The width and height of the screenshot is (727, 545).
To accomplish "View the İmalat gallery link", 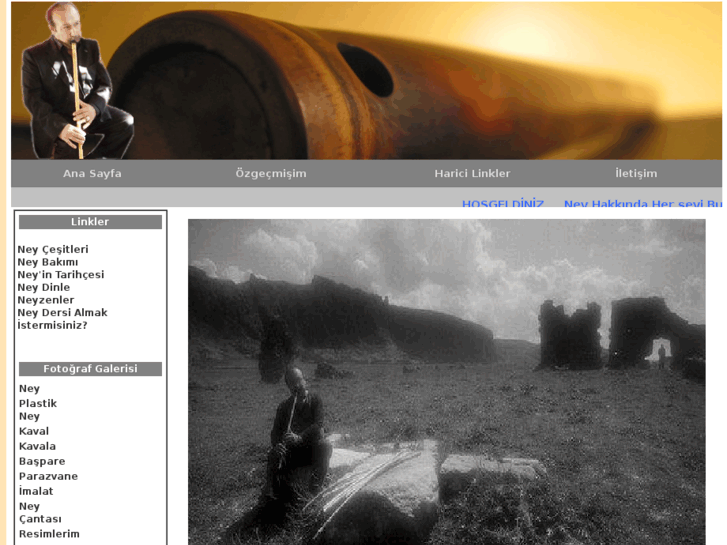I will click(x=36, y=491).
